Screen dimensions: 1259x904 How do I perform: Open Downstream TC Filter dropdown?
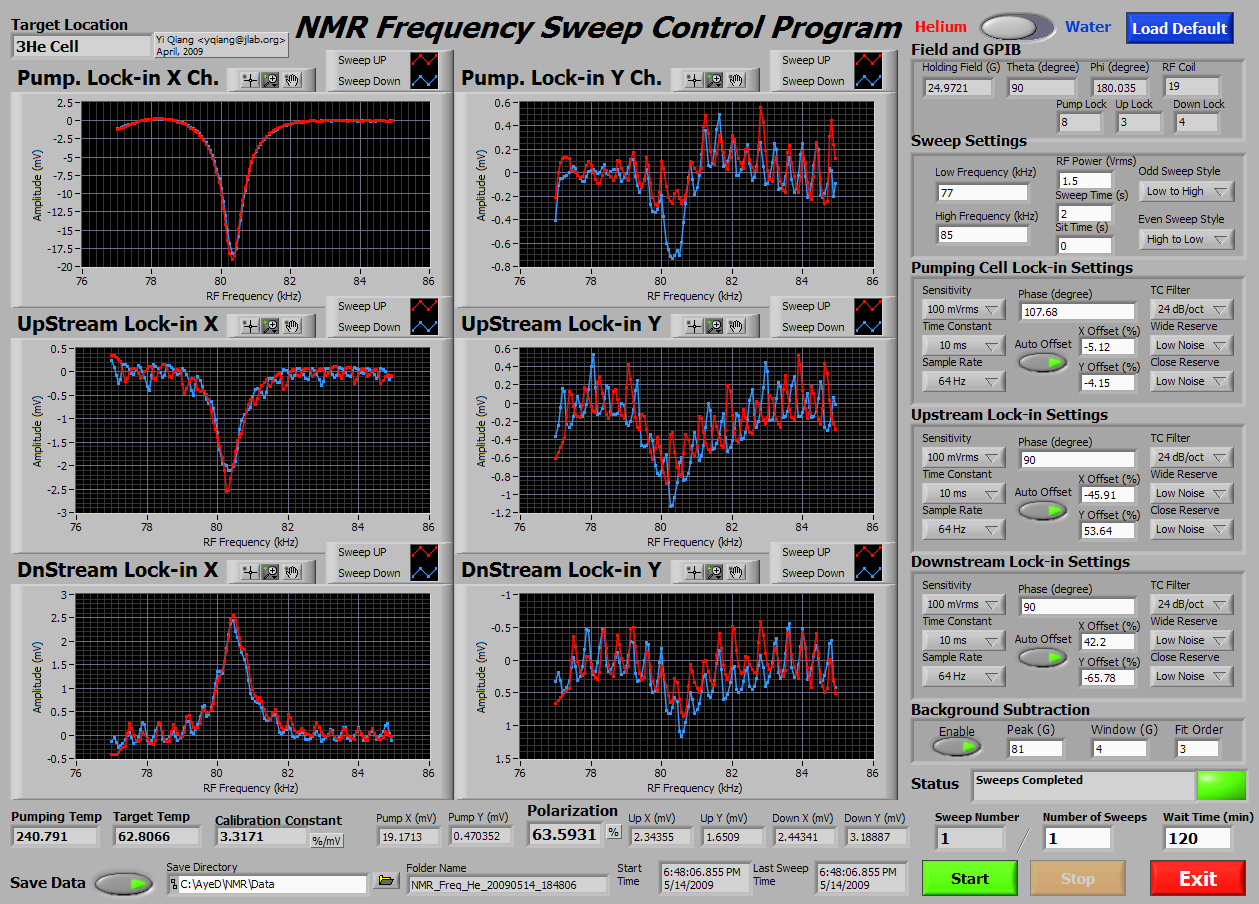1192,604
